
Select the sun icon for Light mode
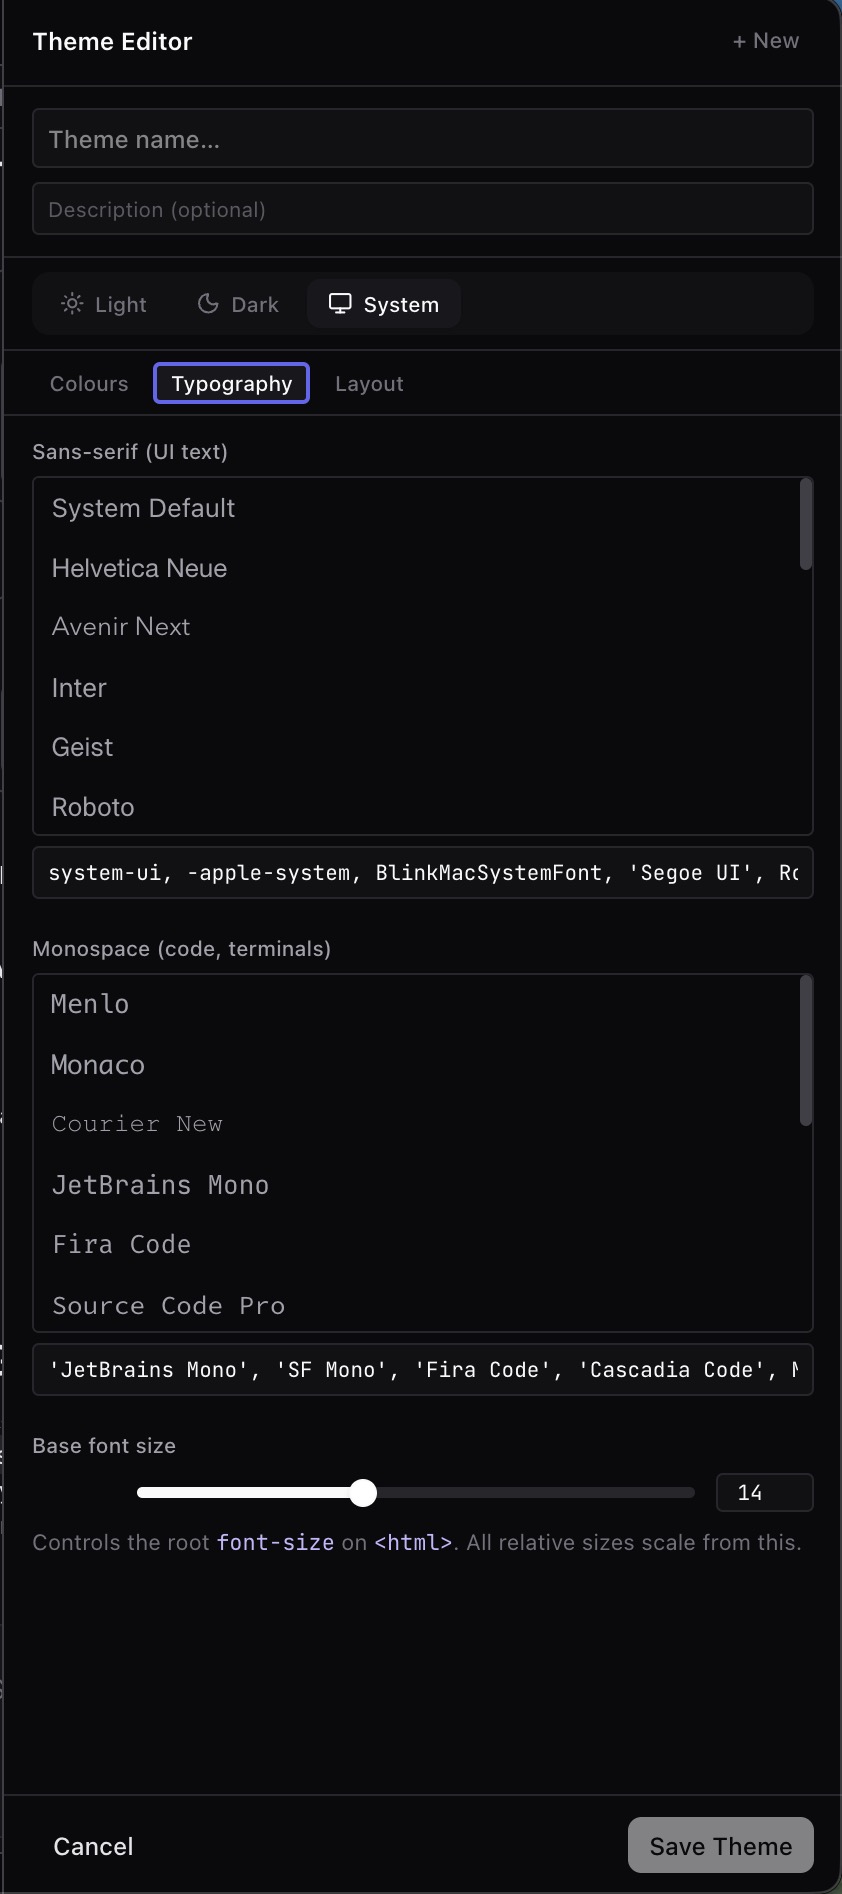pos(73,304)
